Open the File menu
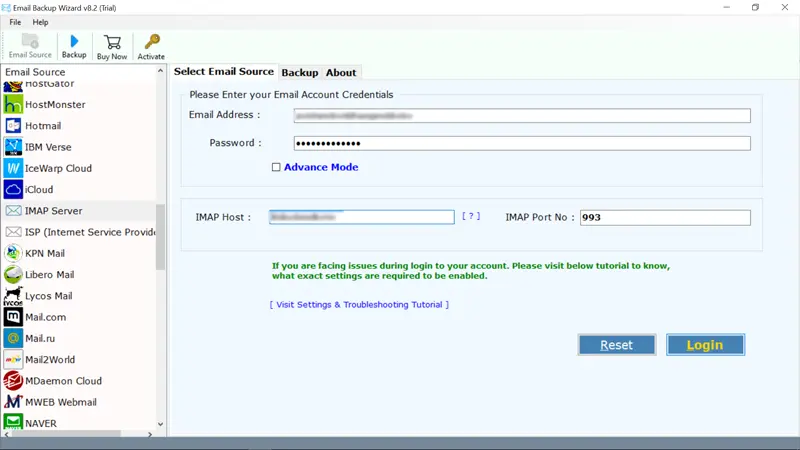800x450 pixels. [15, 22]
